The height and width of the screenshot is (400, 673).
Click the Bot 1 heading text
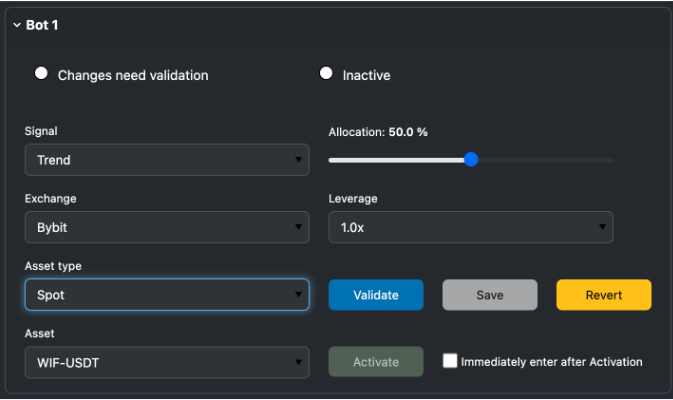pyautogui.click(x=42, y=25)
